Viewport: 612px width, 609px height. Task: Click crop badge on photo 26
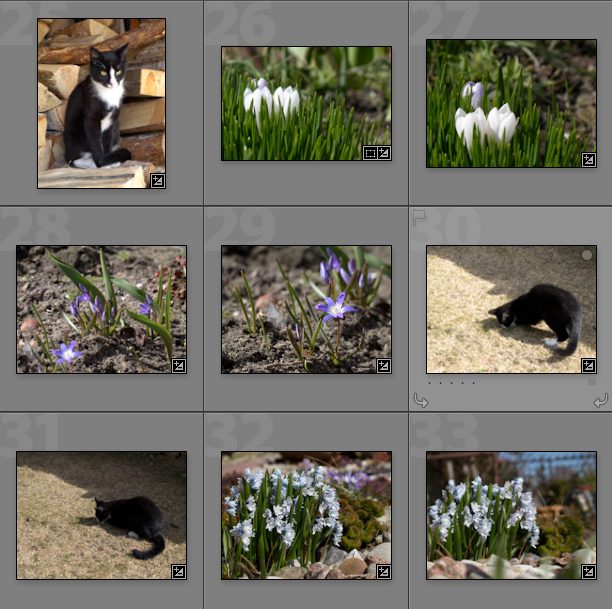point(369,152)
